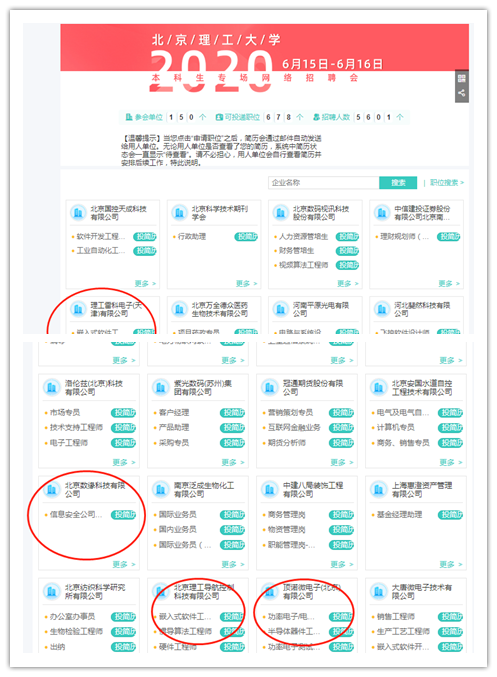Submit resume for 信息安全公司 position
497x677 pixels.
[x=123, y=515]
